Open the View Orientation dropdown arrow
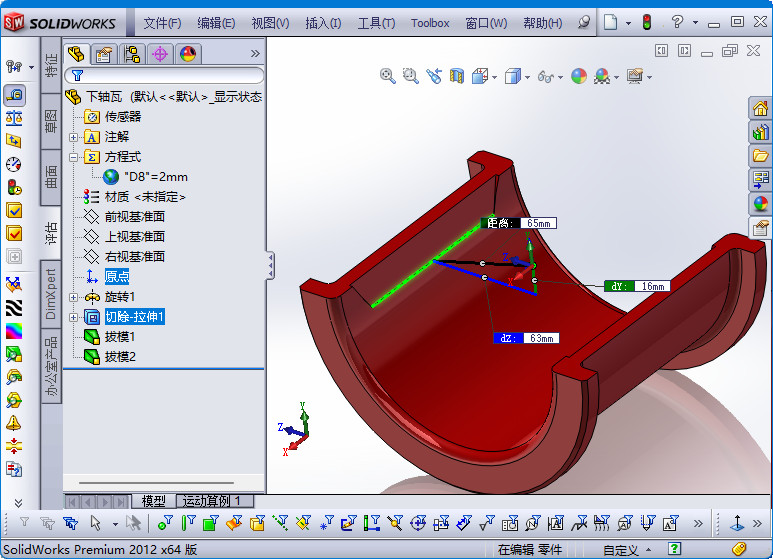773x559 pixels. (494, 77)
